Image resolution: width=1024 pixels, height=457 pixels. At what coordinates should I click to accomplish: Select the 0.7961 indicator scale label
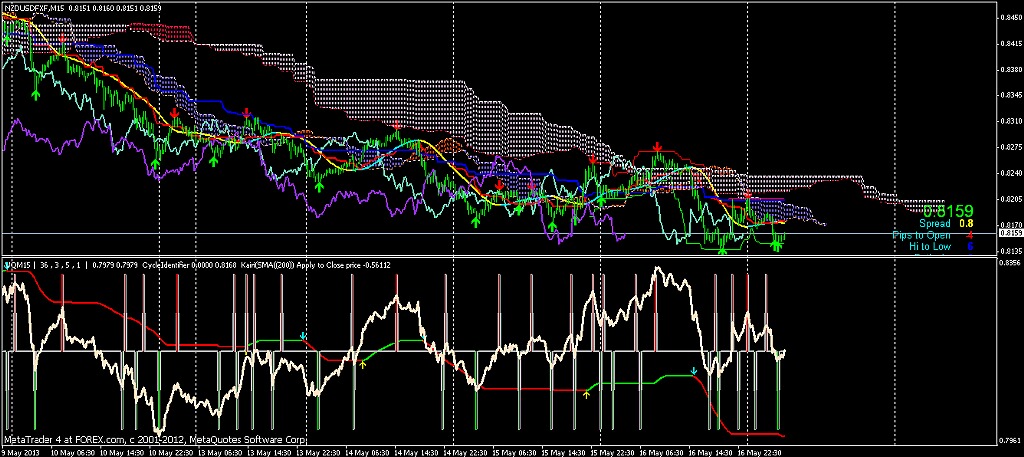click(x=1012, y=440)
